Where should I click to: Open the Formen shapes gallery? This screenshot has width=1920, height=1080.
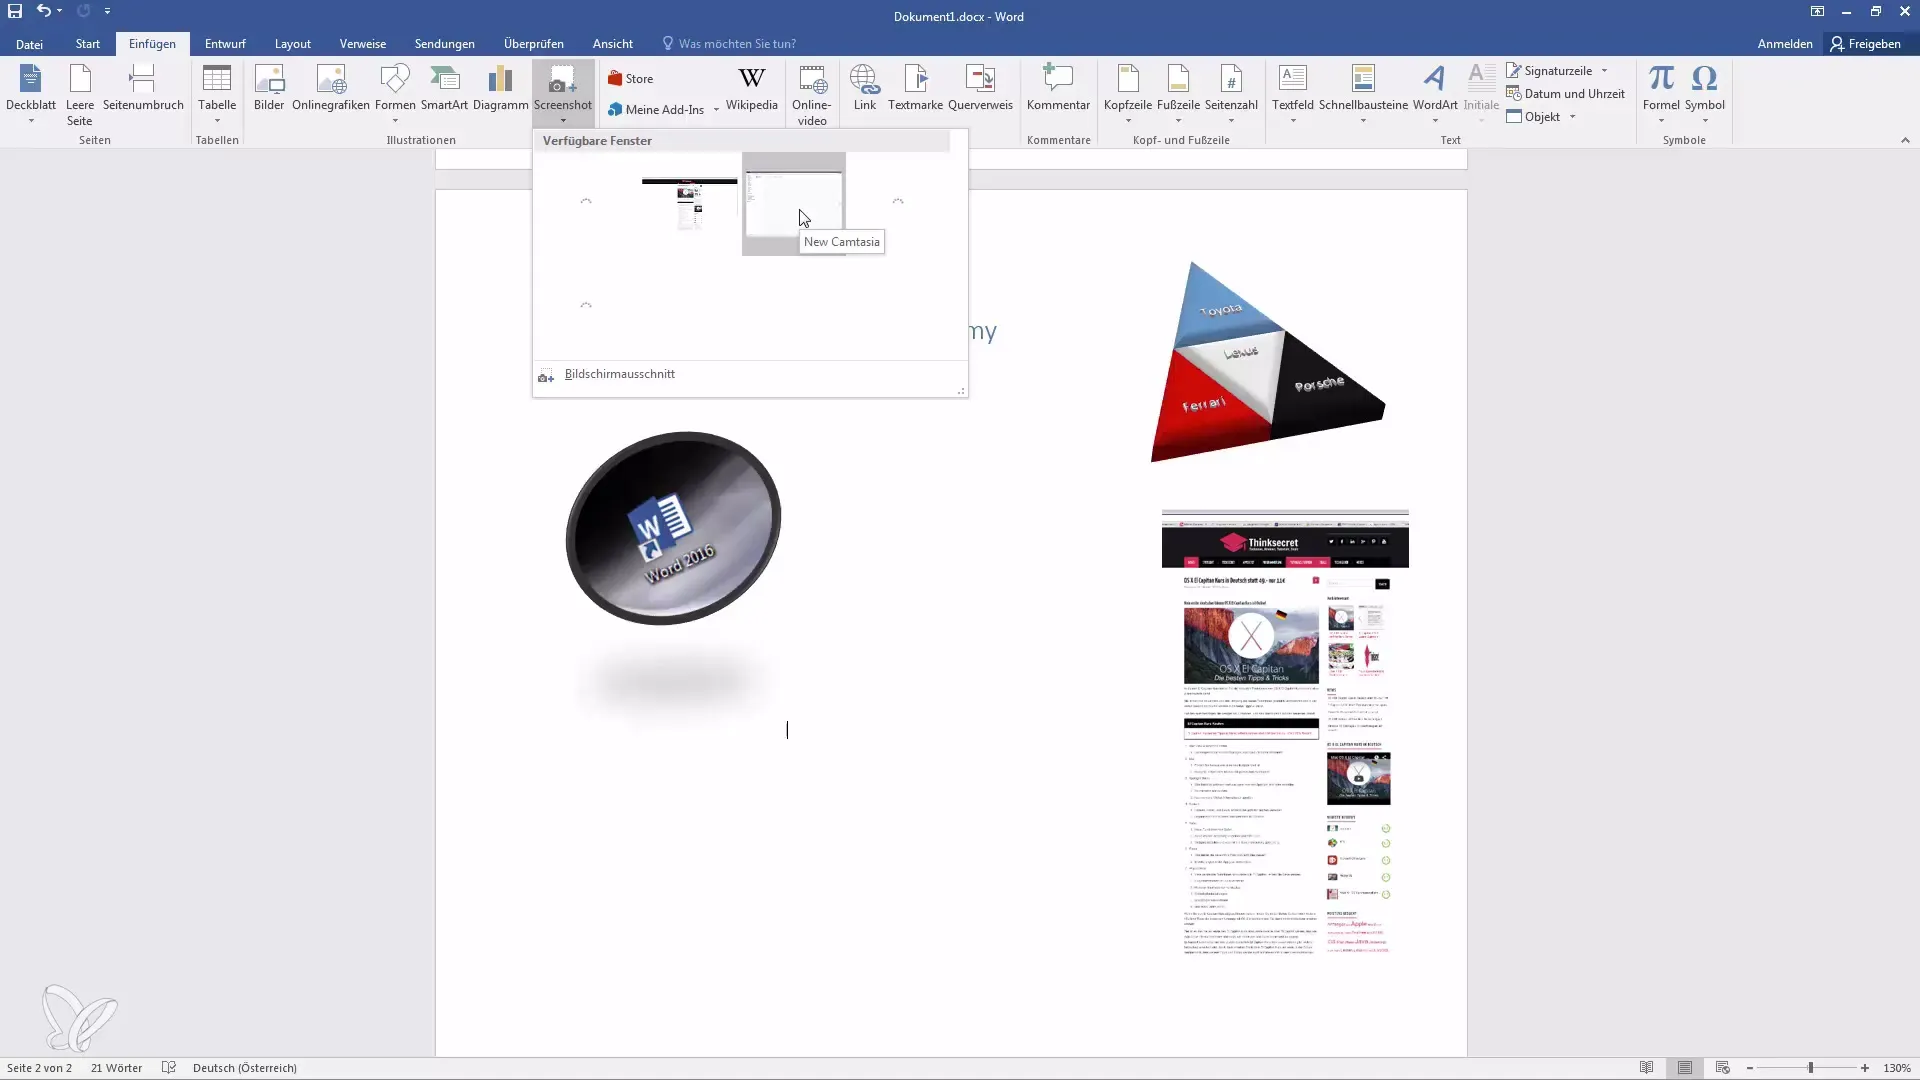(x=395, y=94)
